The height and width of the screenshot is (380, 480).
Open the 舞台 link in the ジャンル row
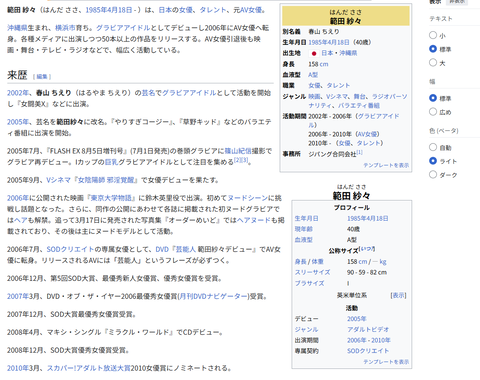coord(359,97)
